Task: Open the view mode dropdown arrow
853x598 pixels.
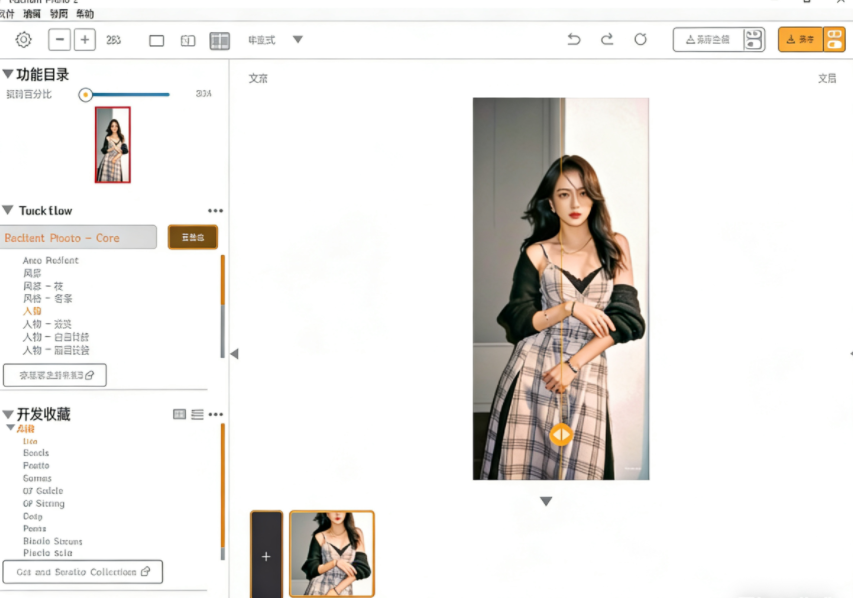Action: [297, 40]
